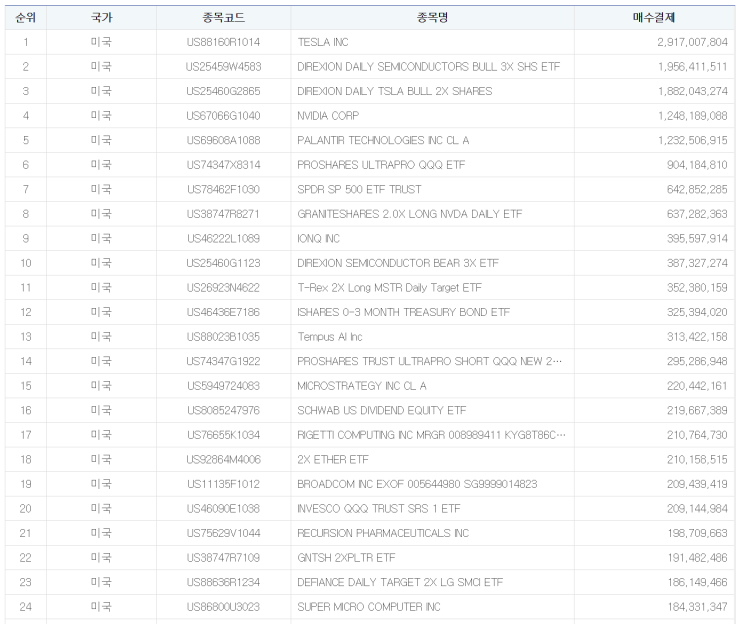Click amount 2,917,007,804
The image size is (743, 624).
692,42
